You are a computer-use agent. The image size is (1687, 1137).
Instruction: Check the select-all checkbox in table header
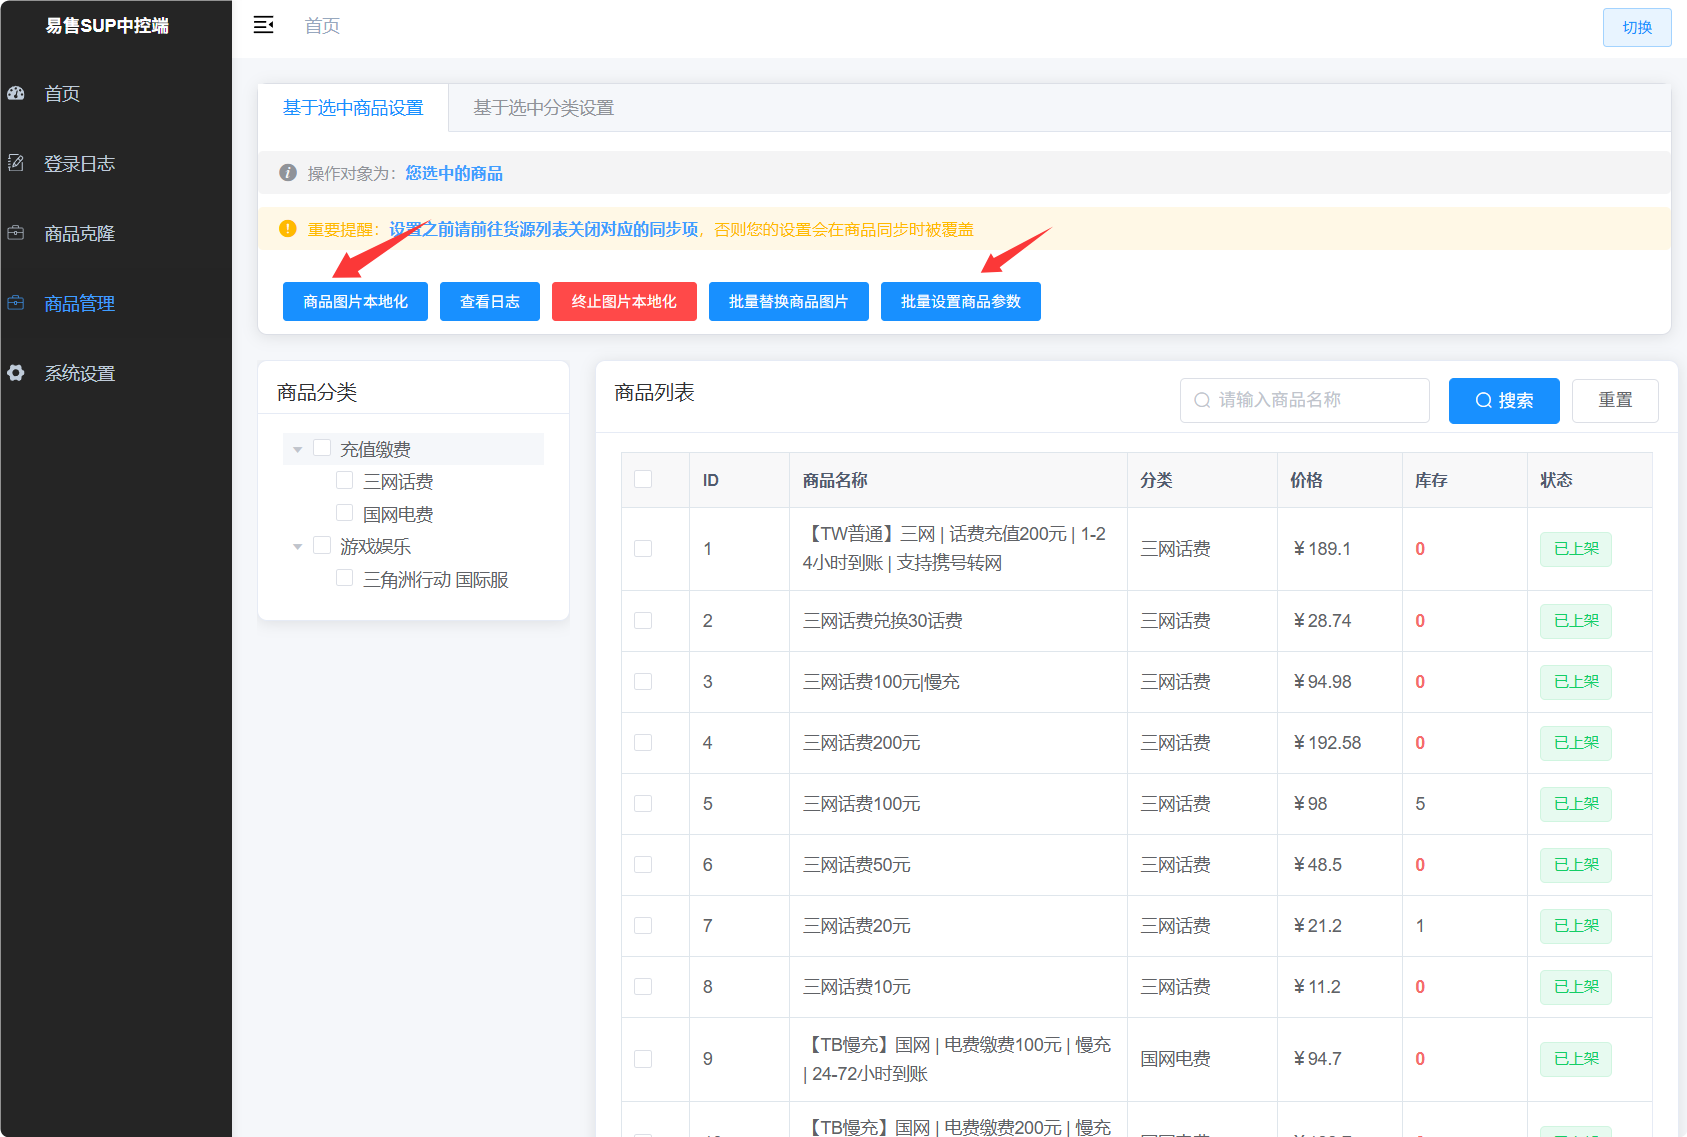[x=643, y=480]
